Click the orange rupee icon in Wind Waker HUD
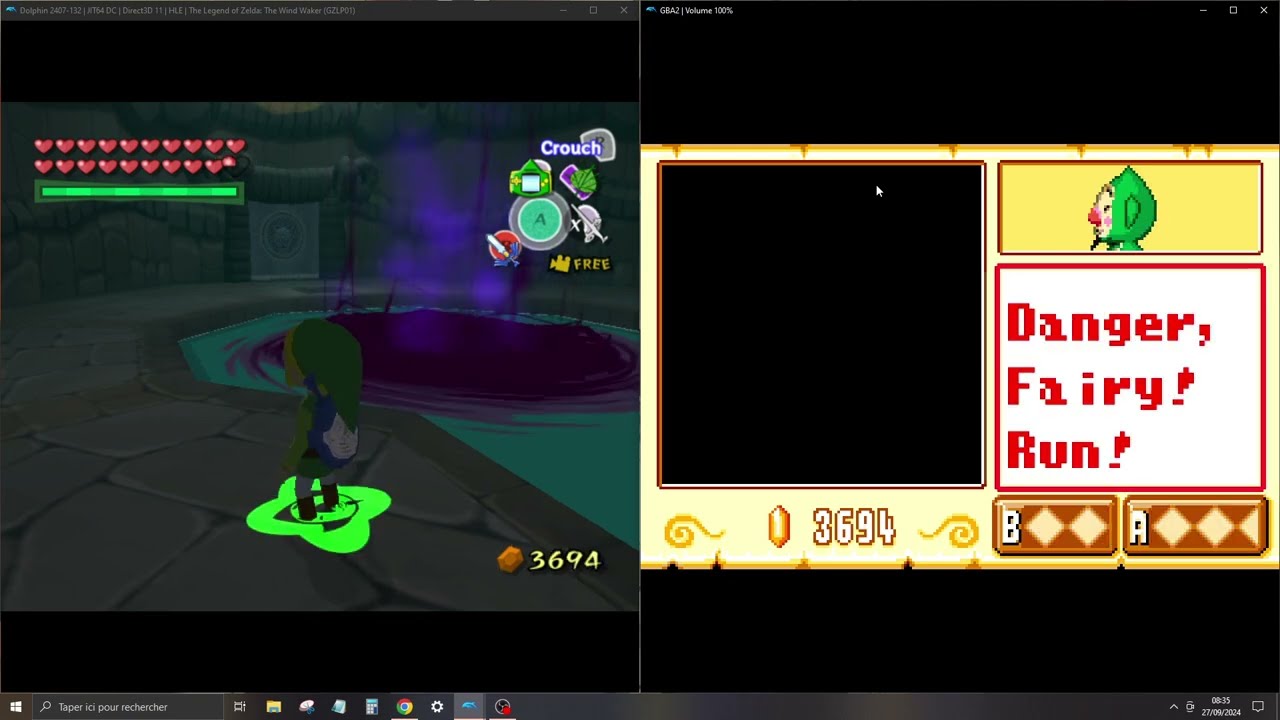The height and width of the screenshot is (720, 1280). click(x=511, y=560)
